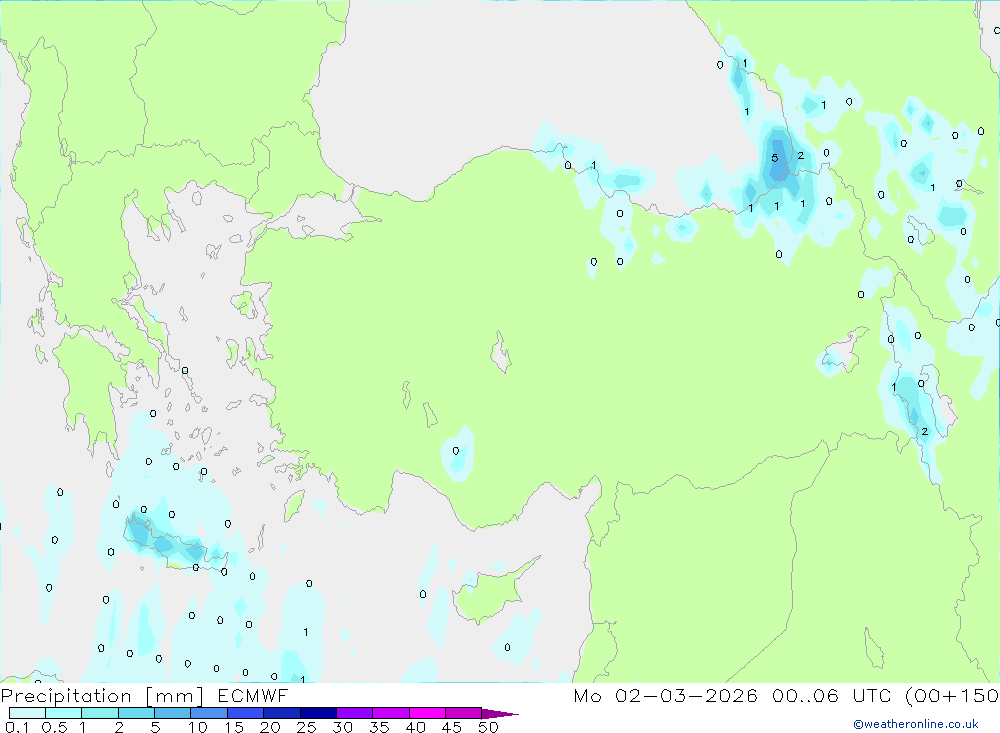Viewport: 1000px width, 733px height.
Task: Click the '20' legend scale label
Action: pyautogui.click(x=270, y=727)
